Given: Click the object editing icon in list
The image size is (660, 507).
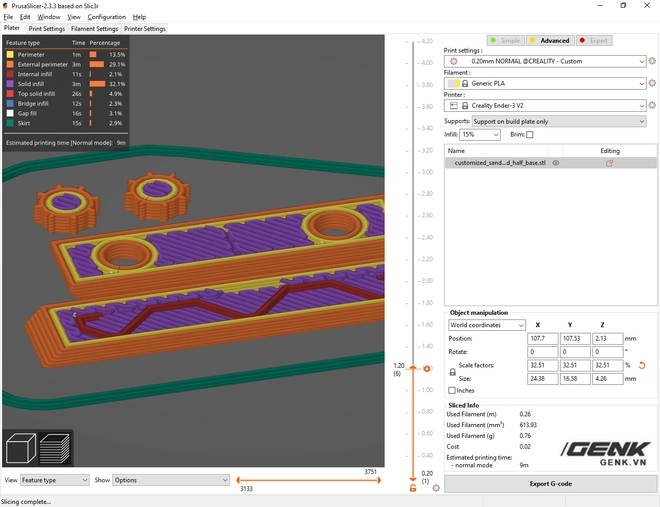Looking at the screenshot, I should click(608, 162).
